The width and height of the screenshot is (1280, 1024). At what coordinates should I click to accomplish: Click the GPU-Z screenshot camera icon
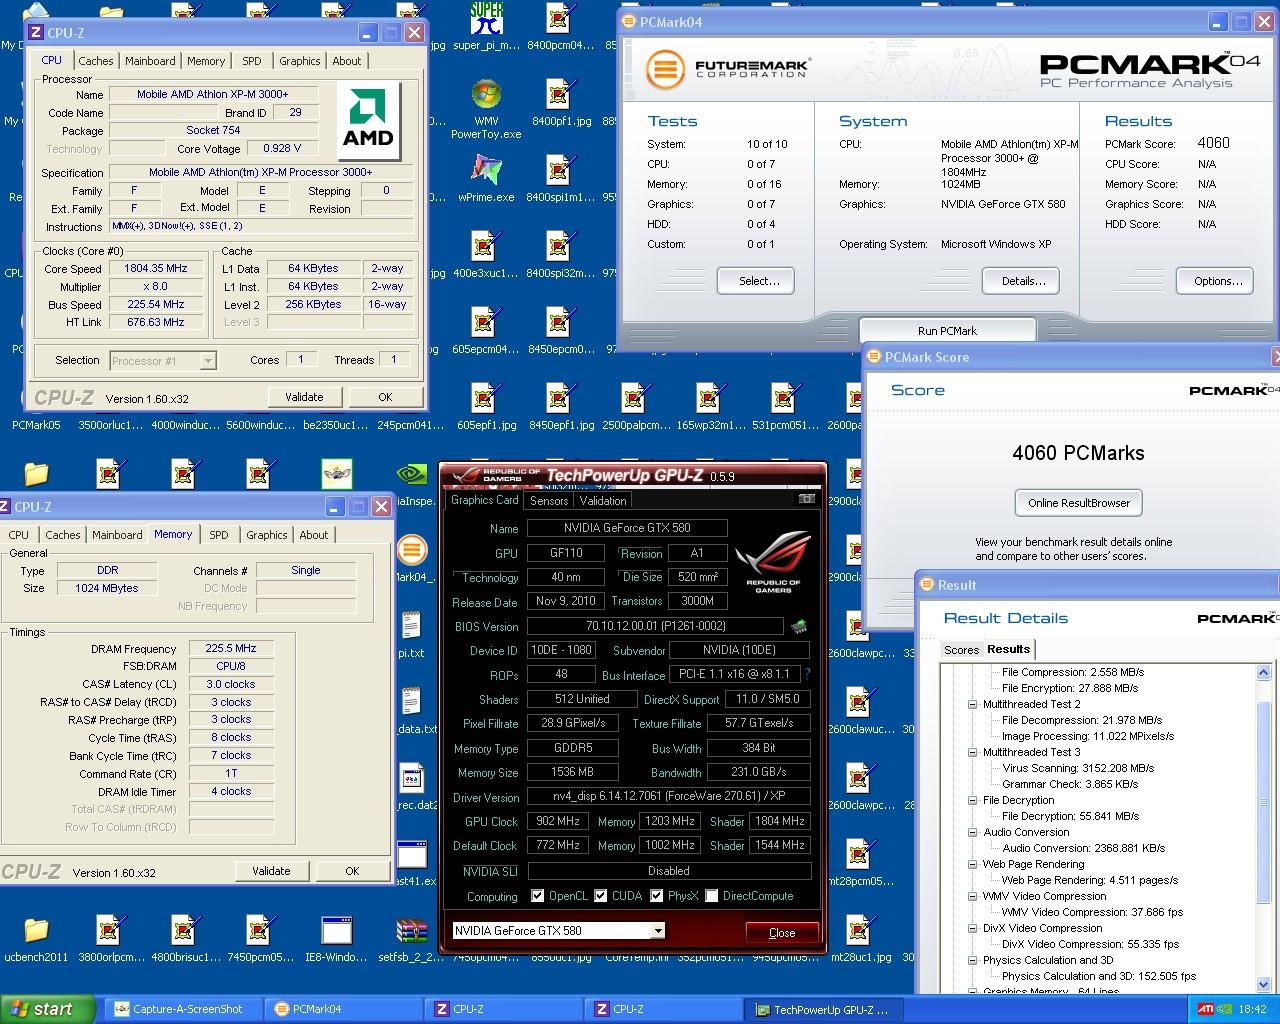point(806,499)
